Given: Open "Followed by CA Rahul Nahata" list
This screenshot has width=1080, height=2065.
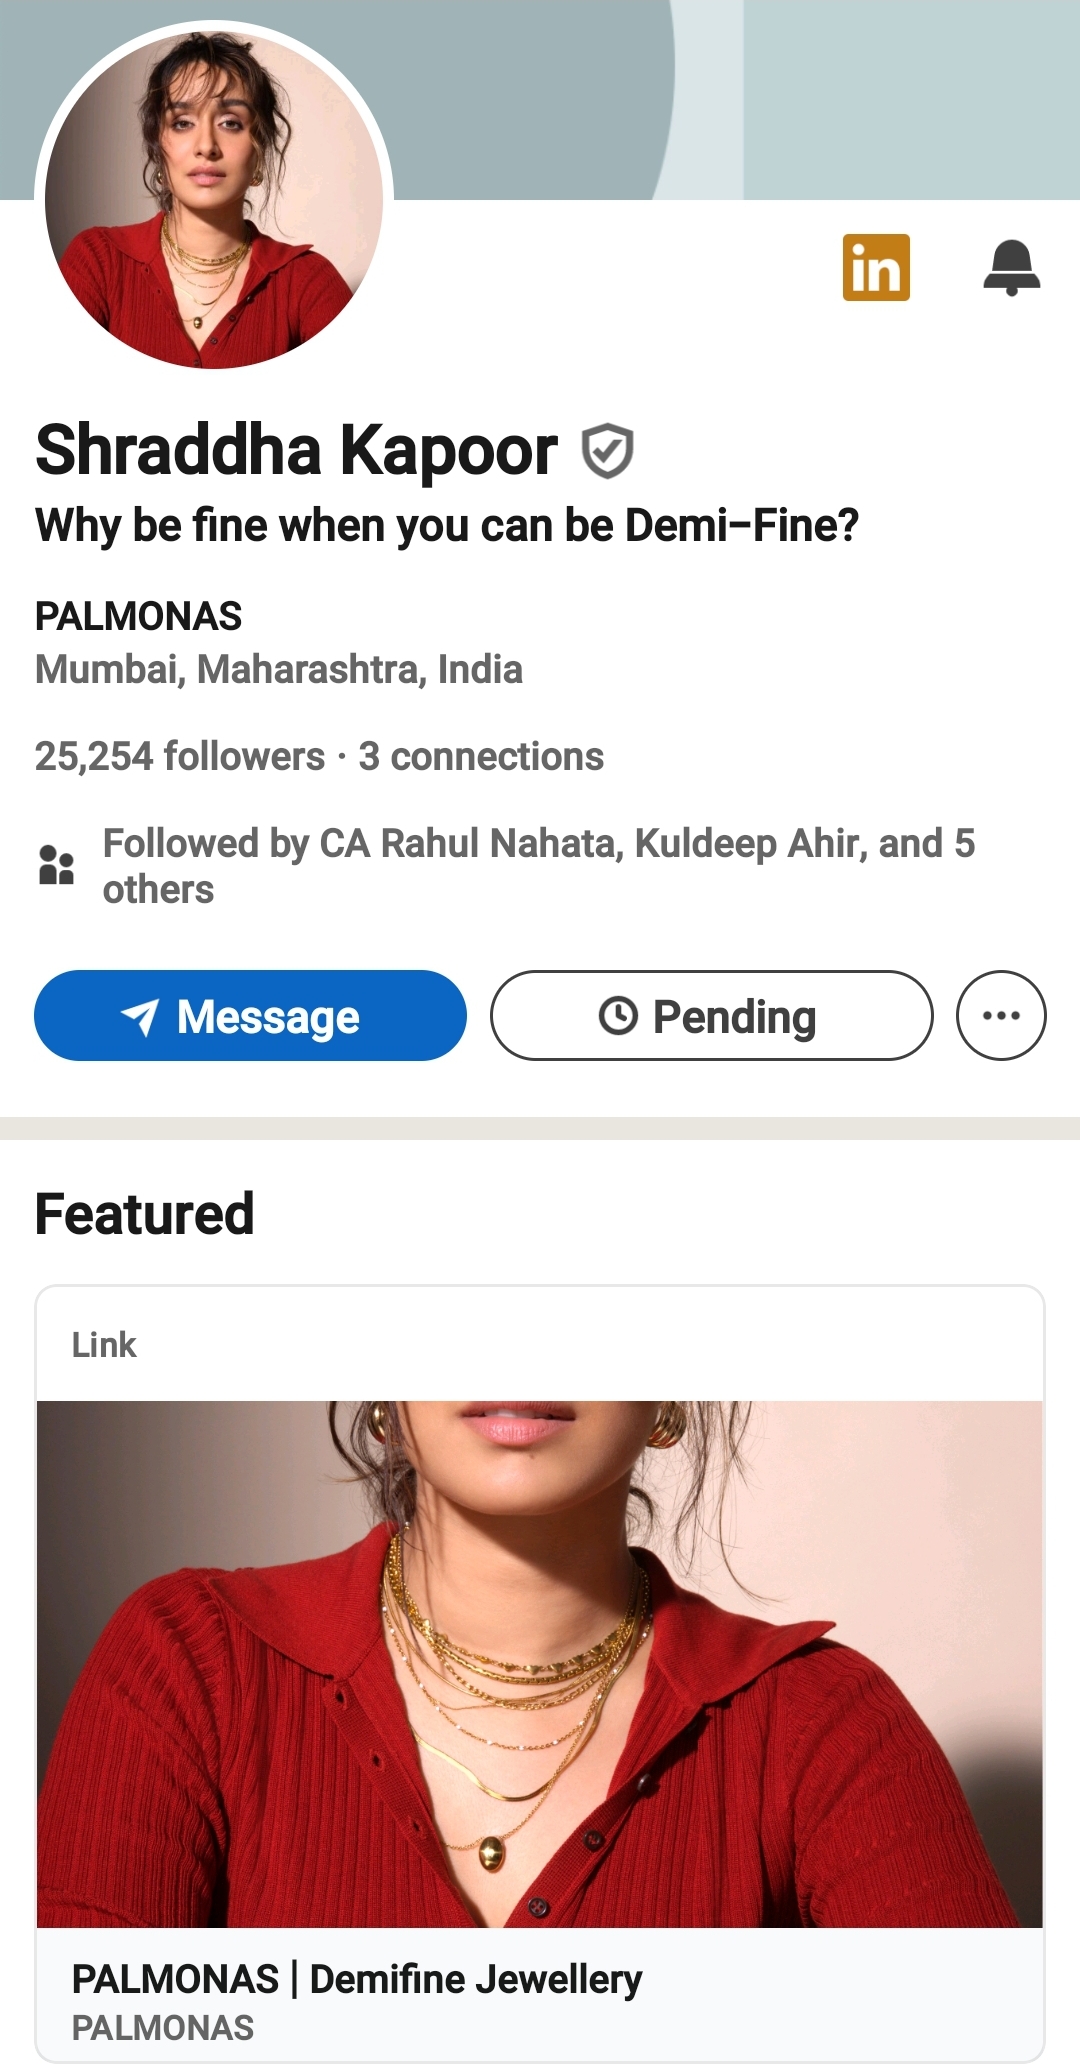Looking at the screenshot, I should [x=538, y=865].
